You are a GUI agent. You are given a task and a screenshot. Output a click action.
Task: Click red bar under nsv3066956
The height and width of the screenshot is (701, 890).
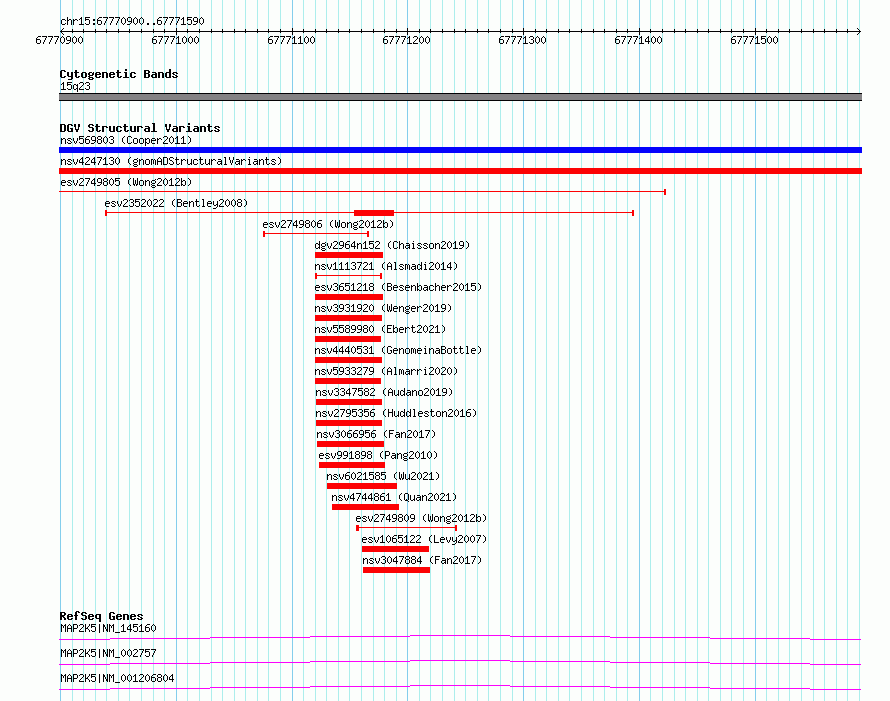[x=350, y=444]
